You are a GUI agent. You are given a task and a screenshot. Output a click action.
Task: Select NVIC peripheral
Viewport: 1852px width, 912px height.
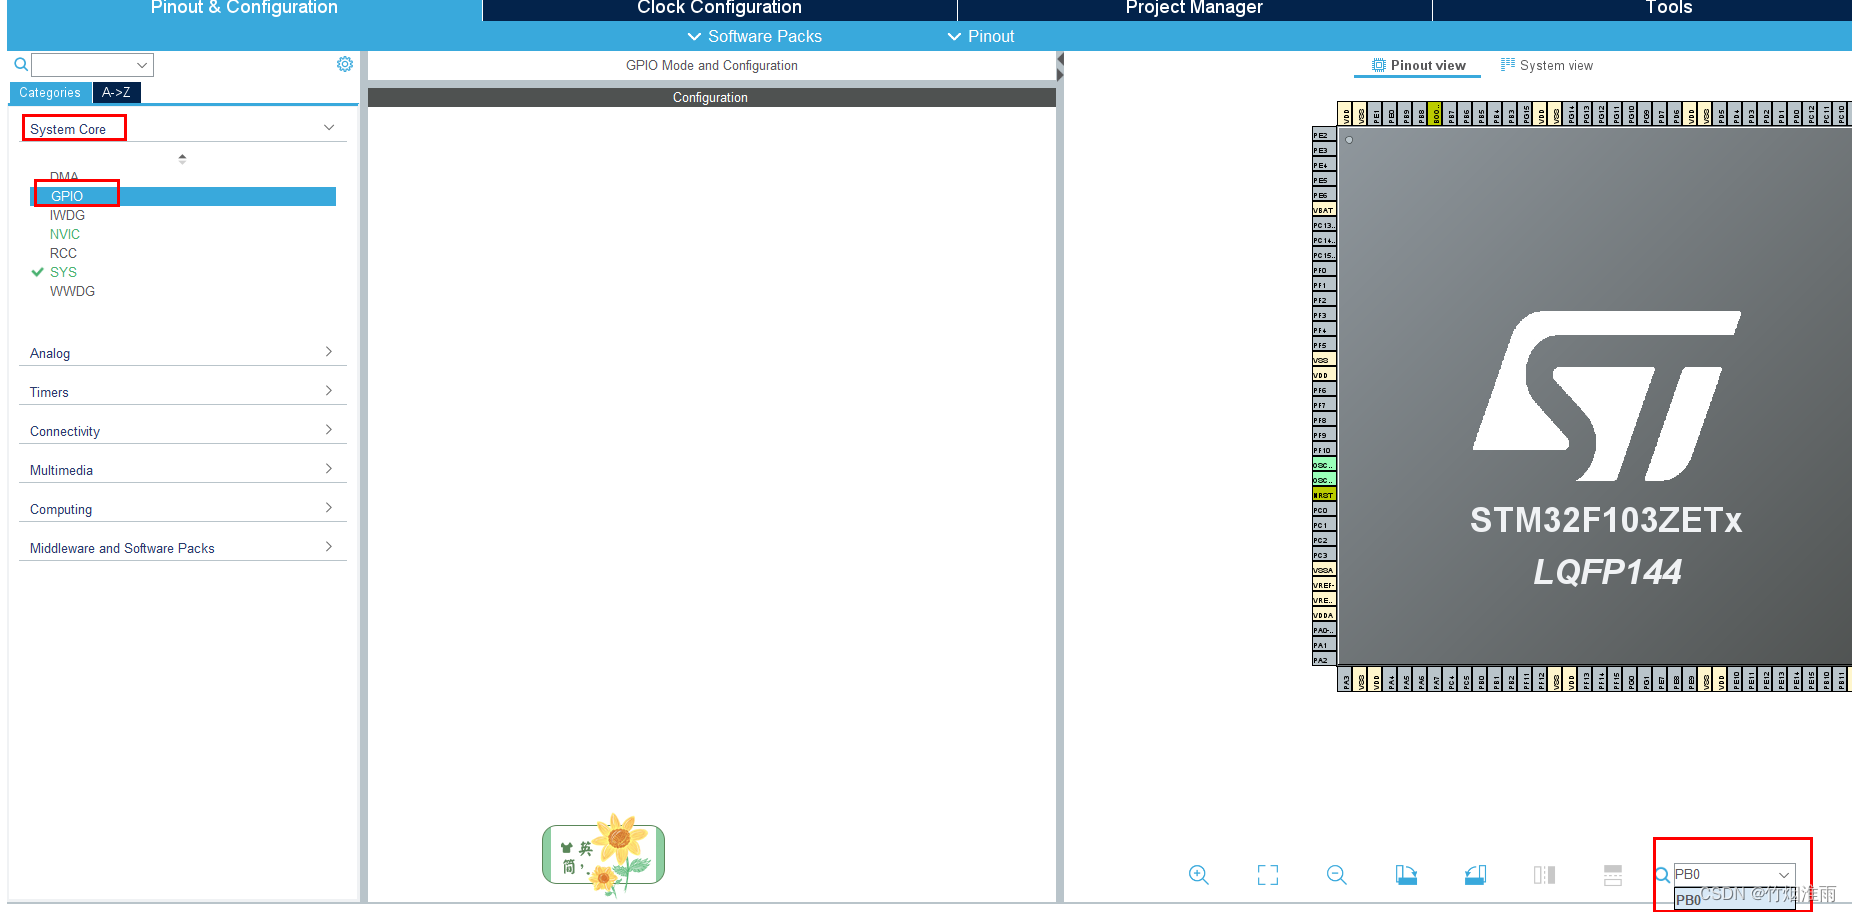[65, 234]
